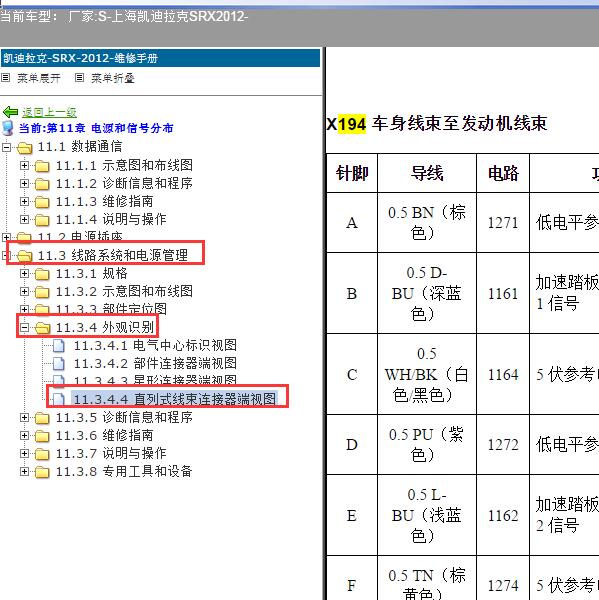Click folder icon of 11.3.6 维修指南
Image resolution: width=599 pixels, height=600 pixels.
(42, 436)
